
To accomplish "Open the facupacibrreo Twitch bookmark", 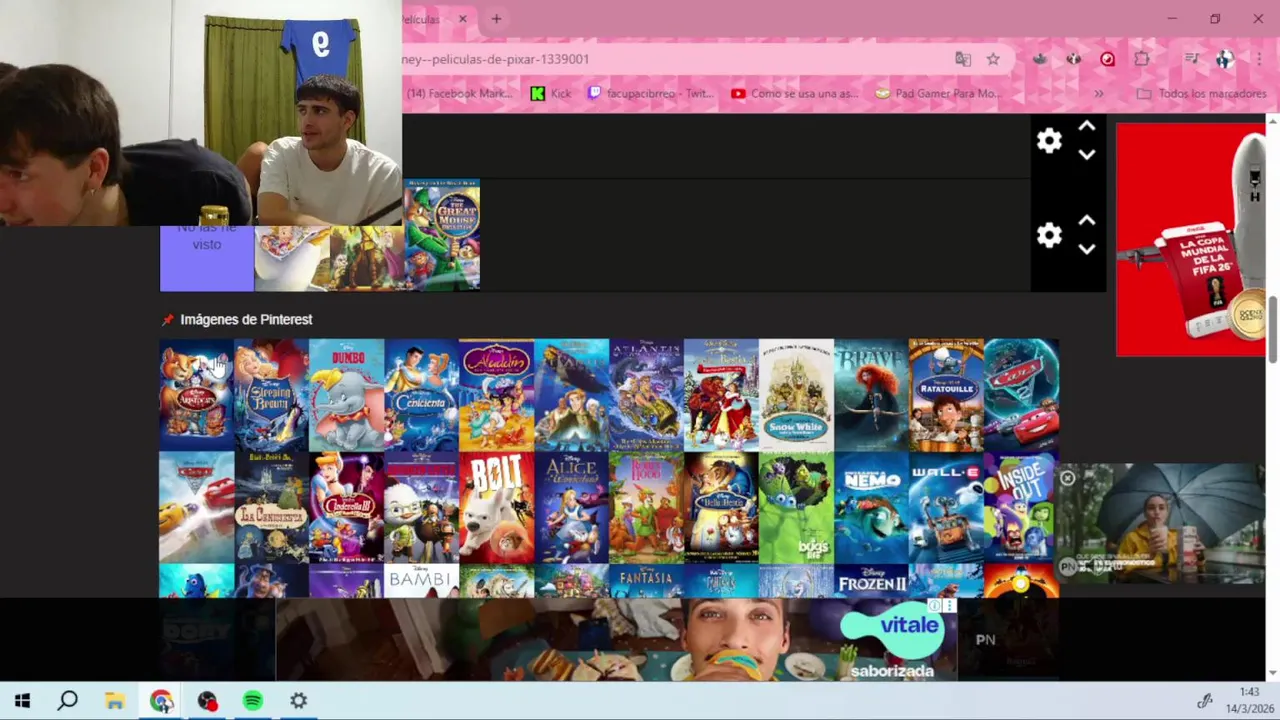I will pyautogui.click(x=651, y=93).
